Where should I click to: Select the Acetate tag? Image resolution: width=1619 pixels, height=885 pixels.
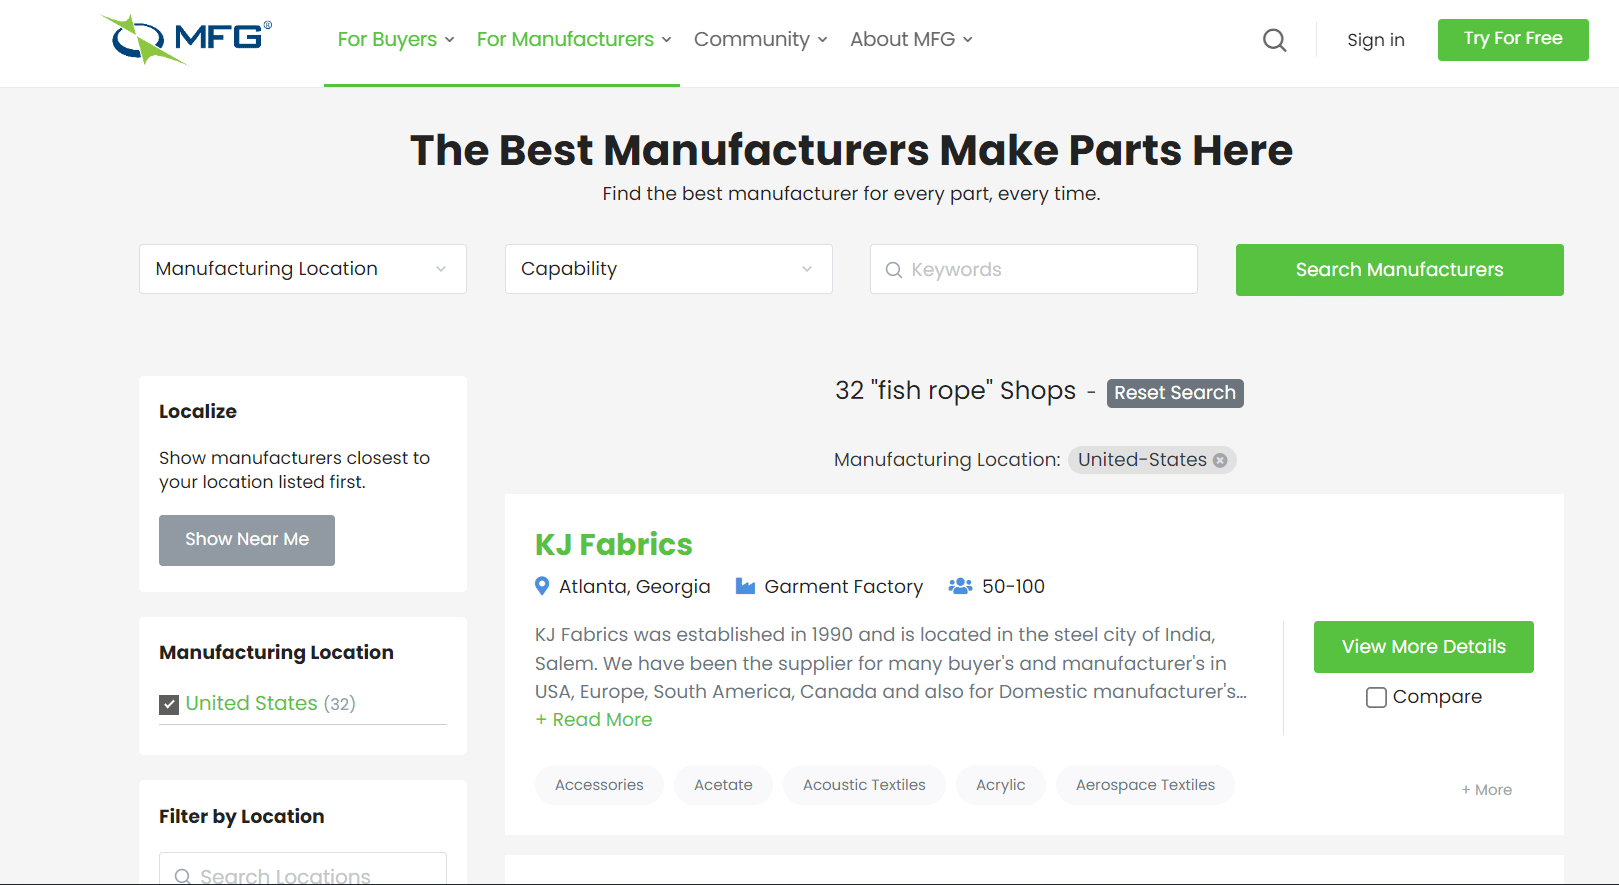[723, 785]
